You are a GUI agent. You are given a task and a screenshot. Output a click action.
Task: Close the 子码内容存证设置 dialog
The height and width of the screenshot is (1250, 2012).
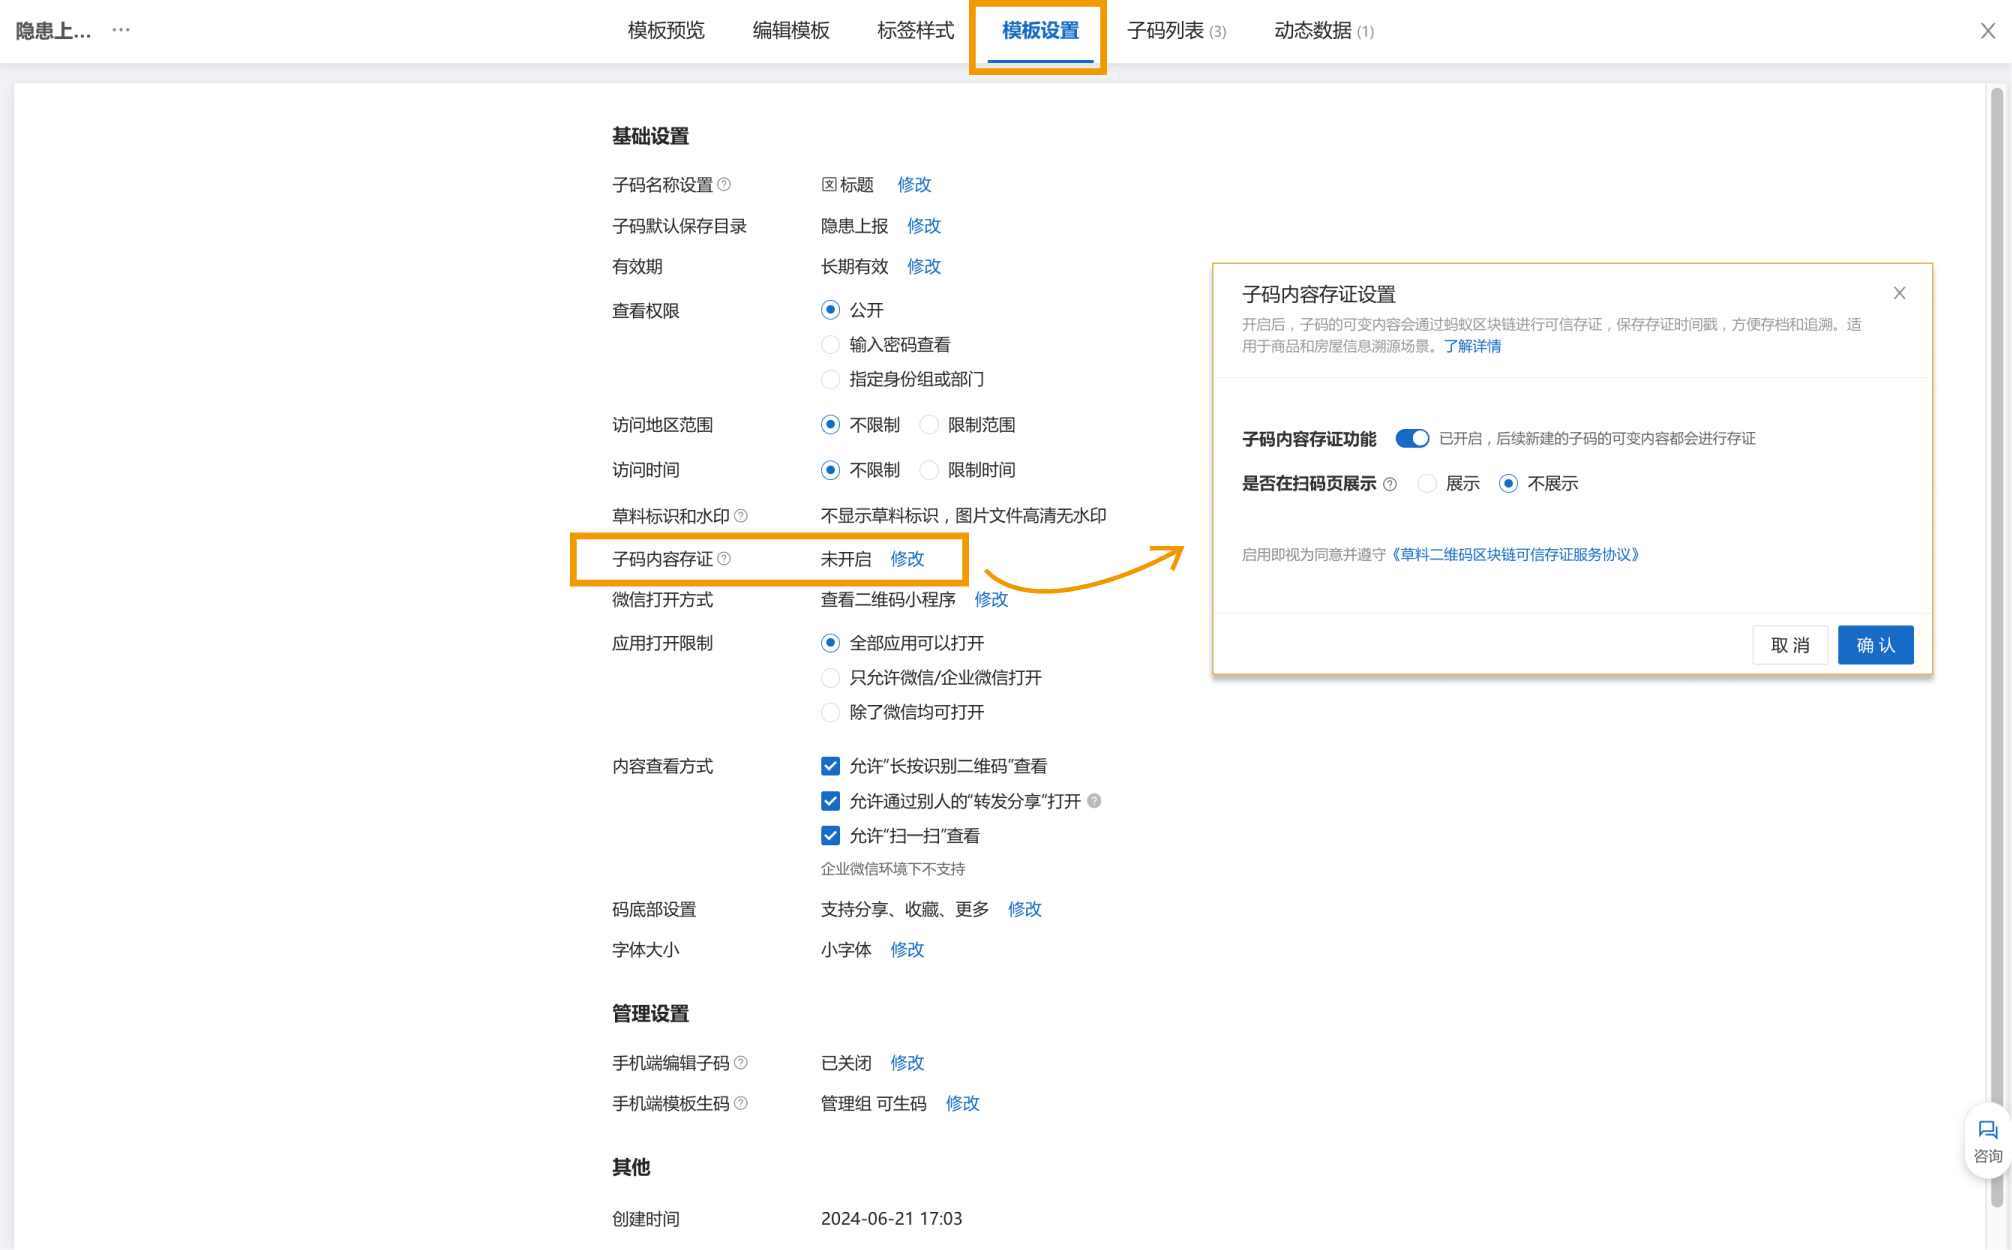(1899, 293)
